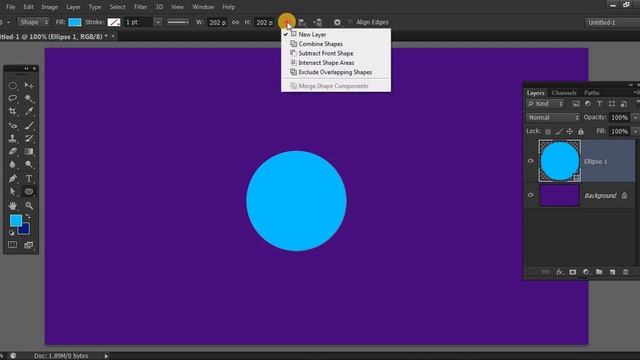Viewport: 640px width, 360px height.
Task: Open the Untitled-1 workspace dropdown
Action: pos(612,23)
